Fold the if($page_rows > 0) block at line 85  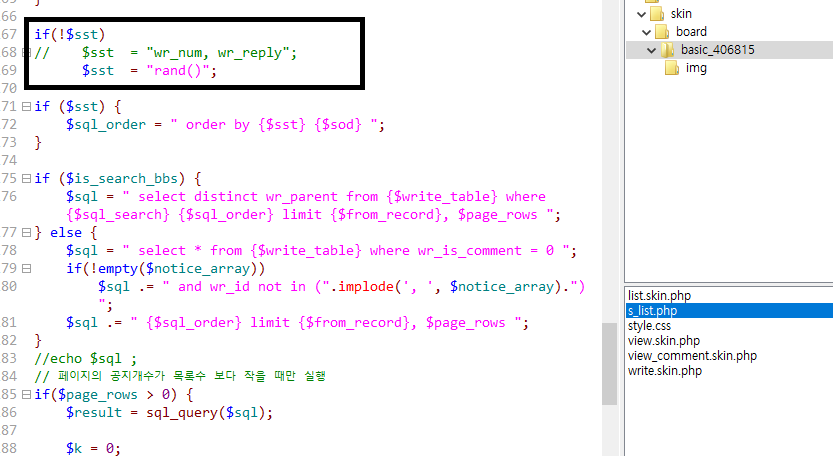pos(26,394)
